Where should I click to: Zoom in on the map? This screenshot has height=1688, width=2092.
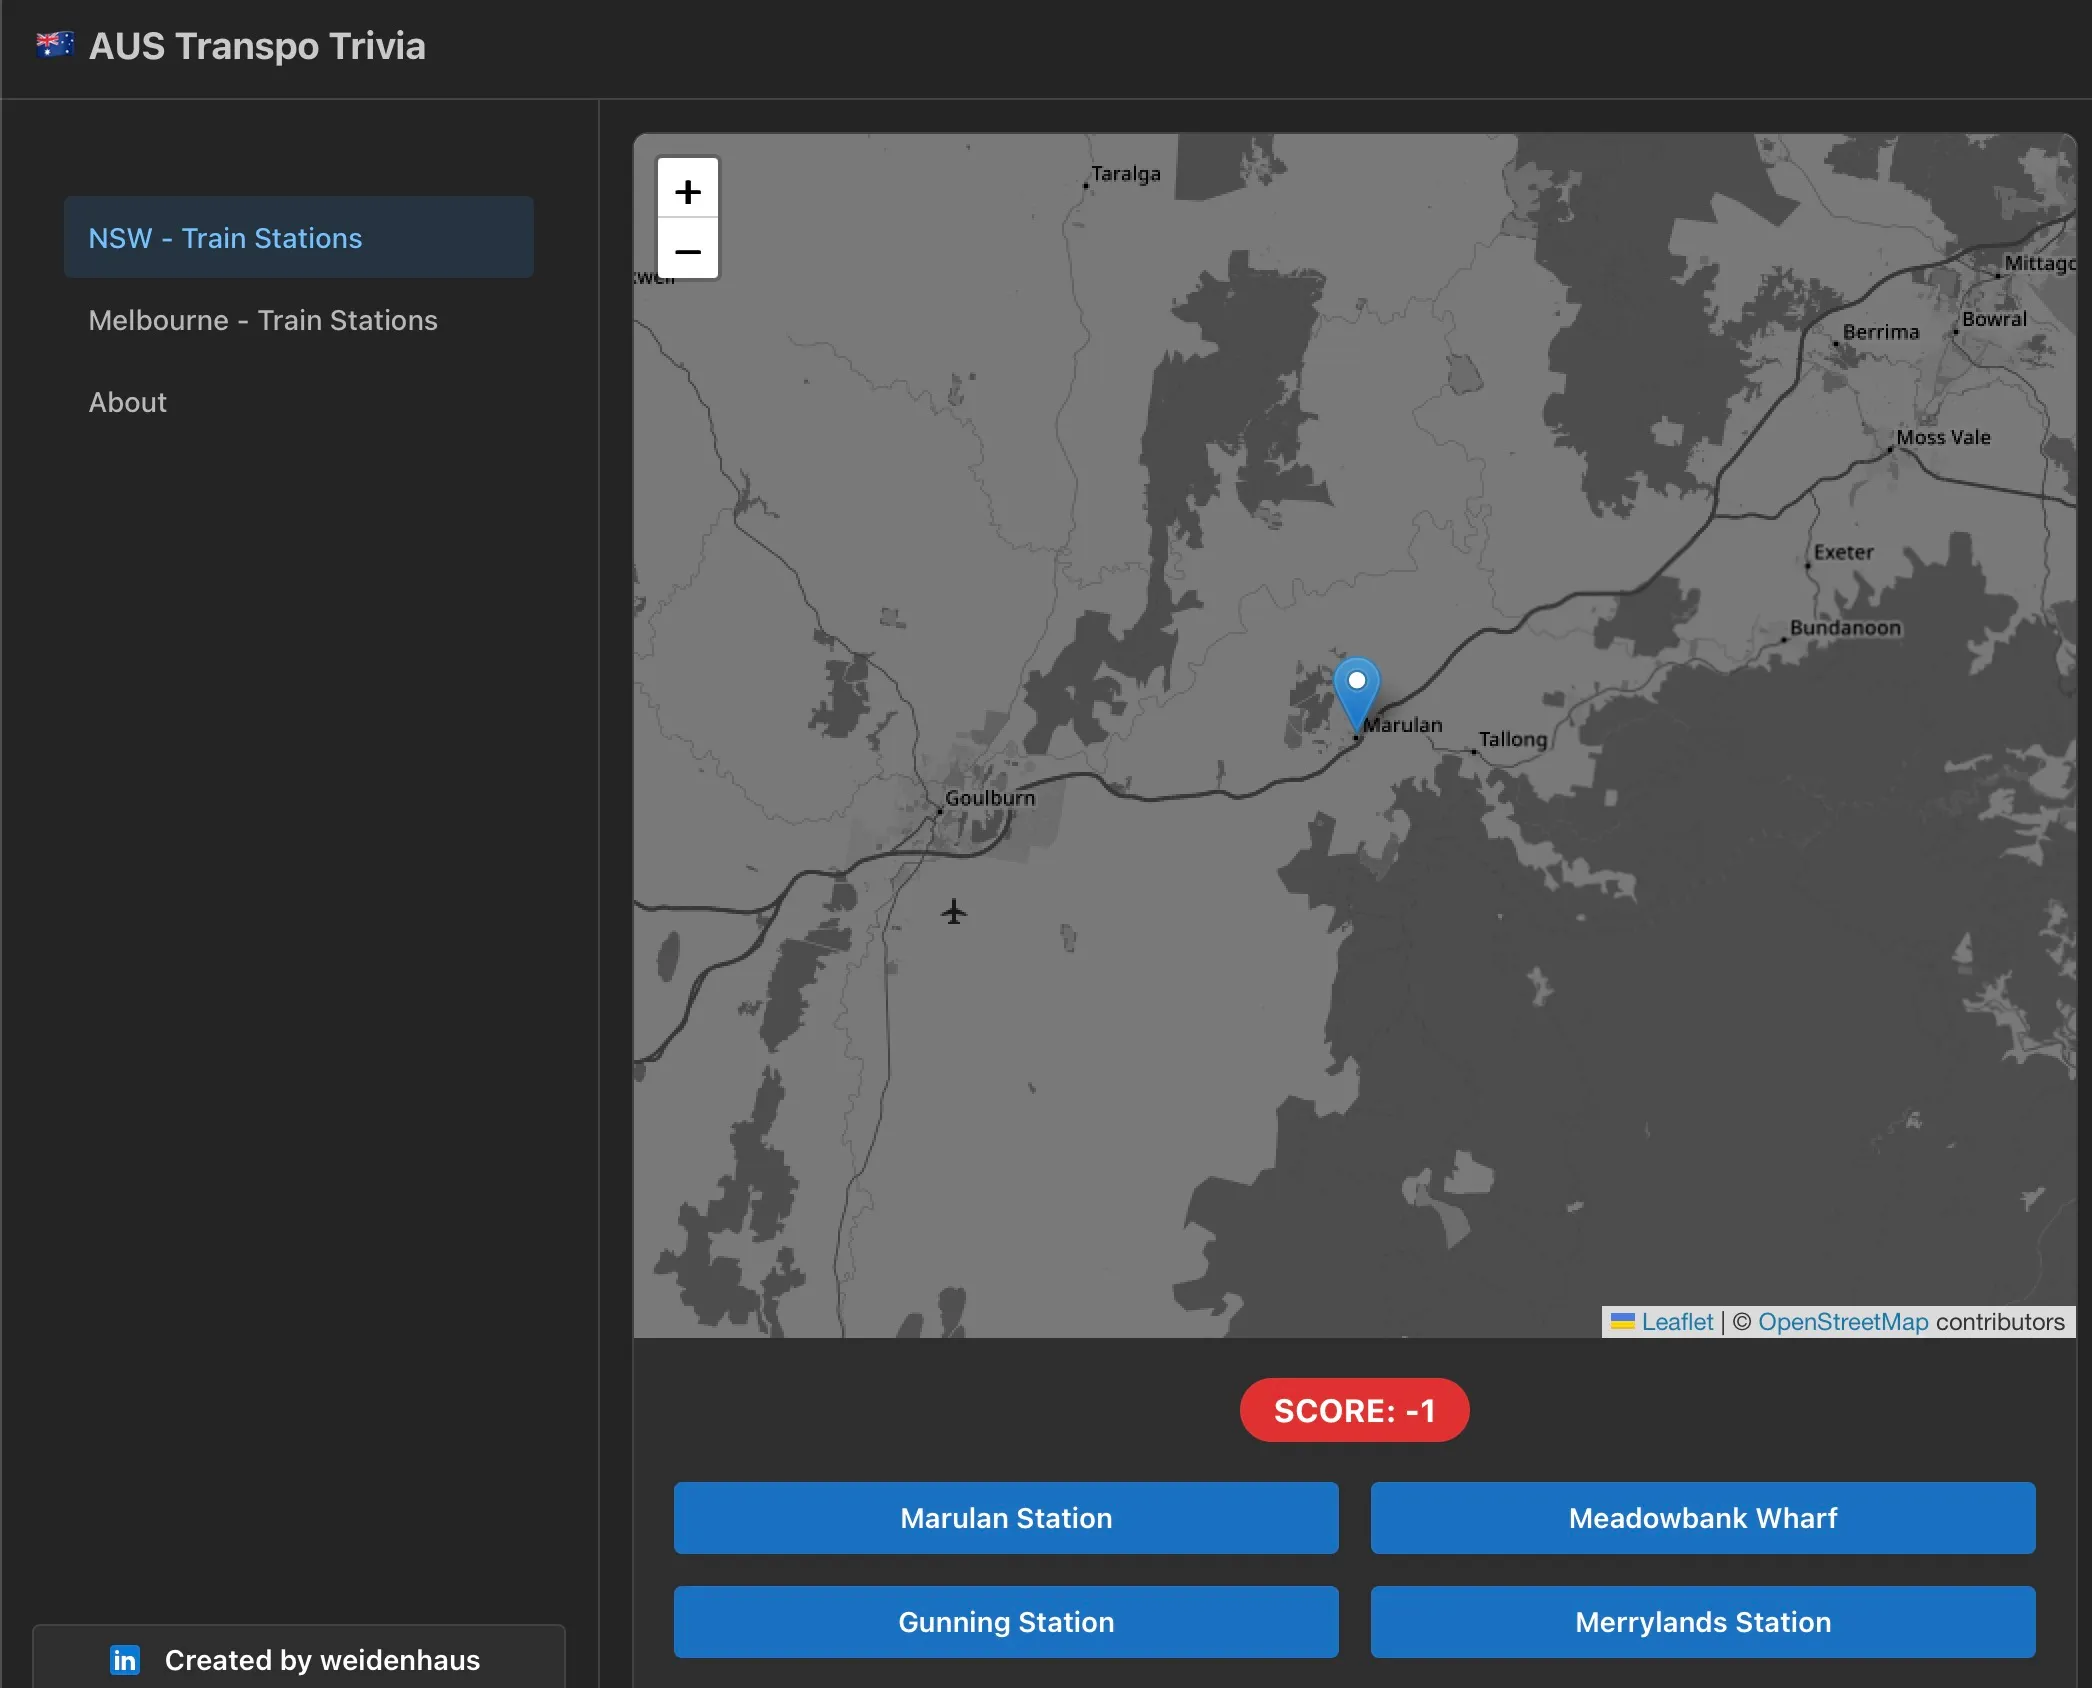pos(688,191)
